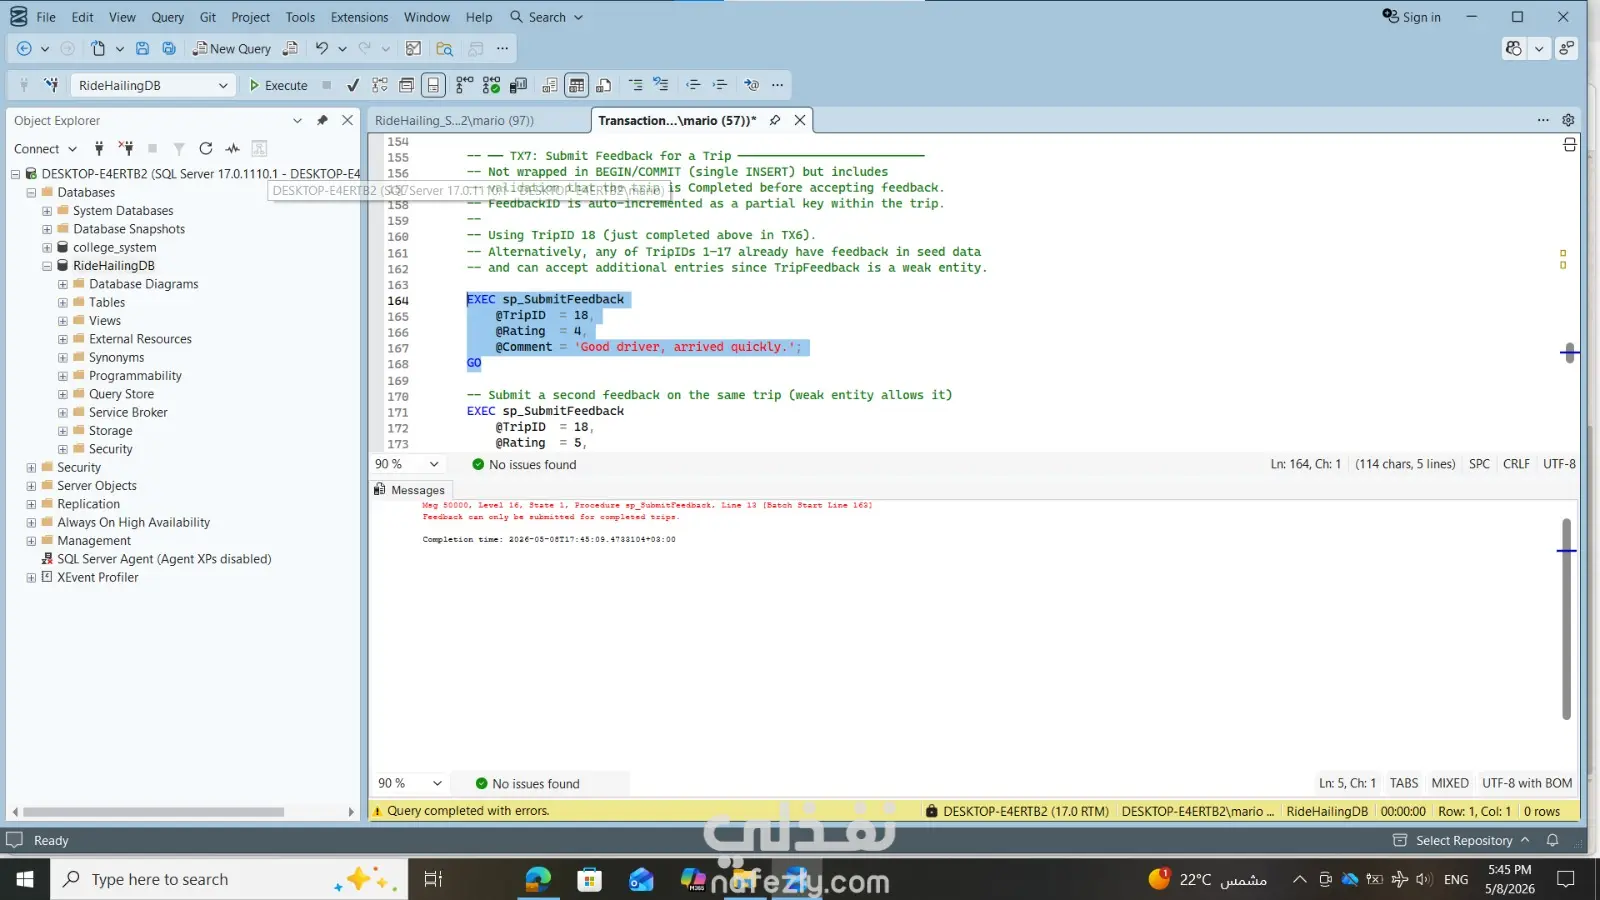
Task: Open the Connect dropdown in Object Explorer
Action: tap(45, 148)
